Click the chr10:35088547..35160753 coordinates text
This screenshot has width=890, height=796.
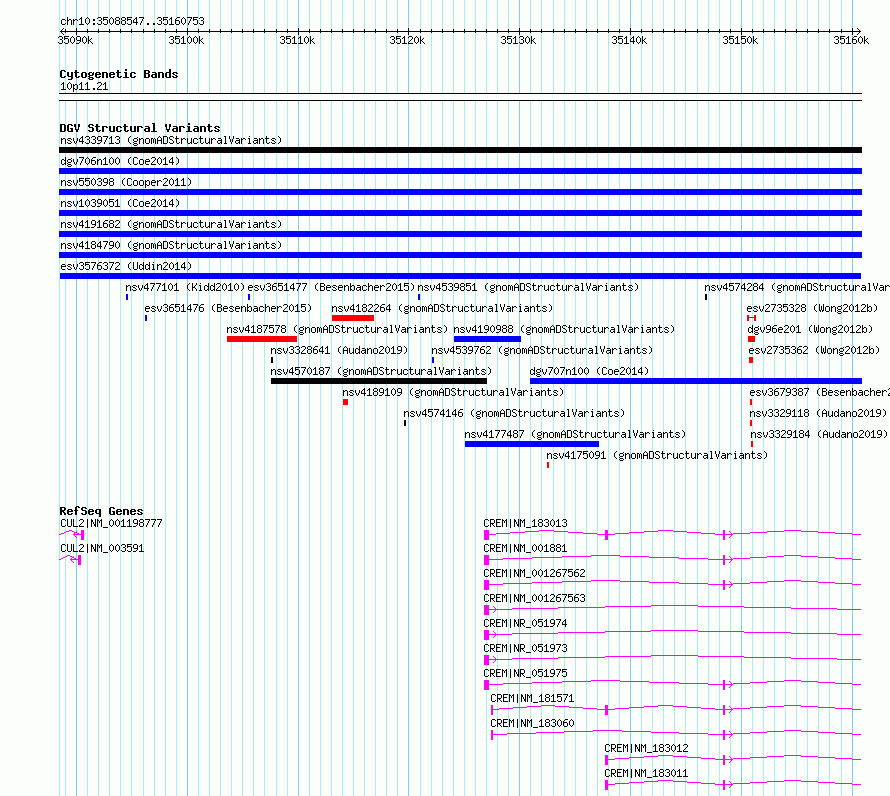(132, 22)
